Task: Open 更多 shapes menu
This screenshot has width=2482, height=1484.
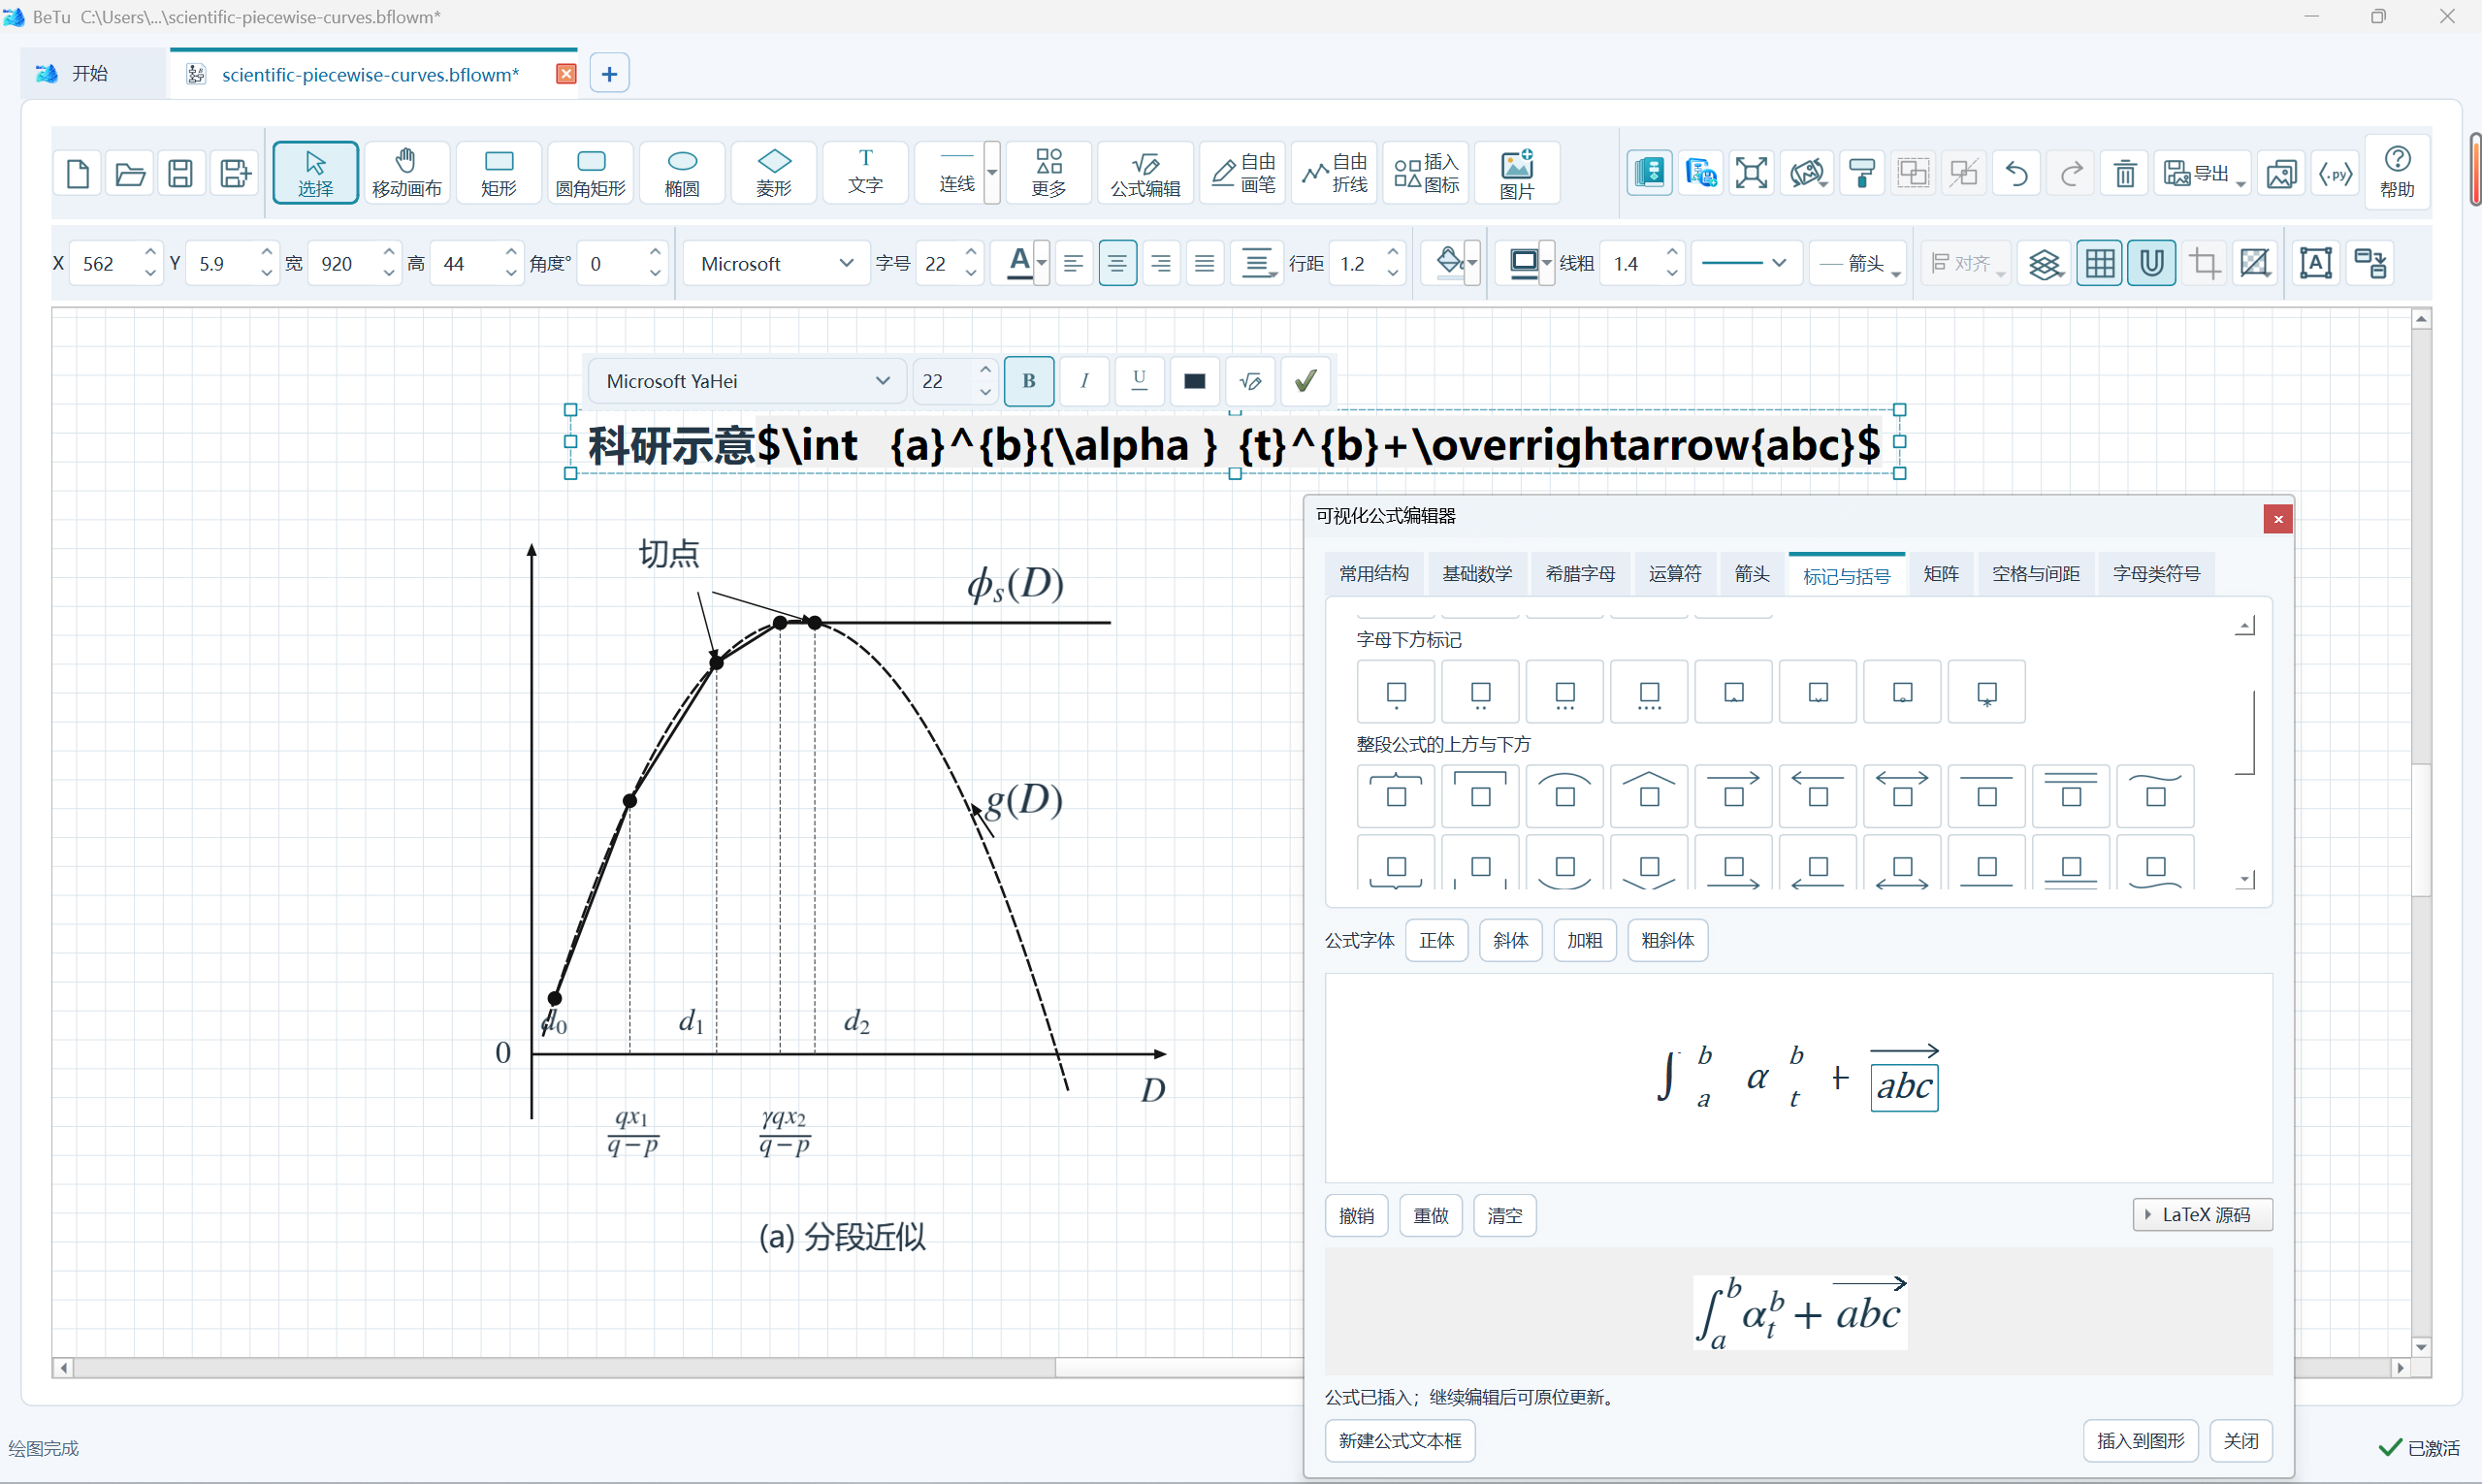Action: (x=1049, y=173)
